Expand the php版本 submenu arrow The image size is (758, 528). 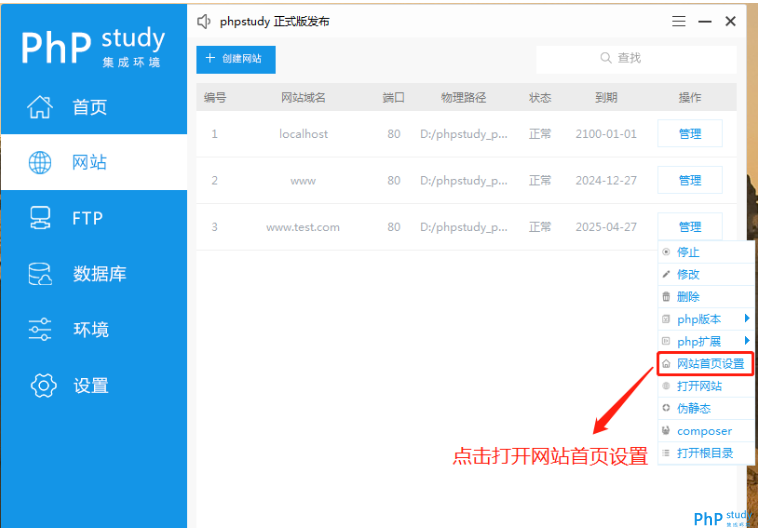[x=747, y=318]
